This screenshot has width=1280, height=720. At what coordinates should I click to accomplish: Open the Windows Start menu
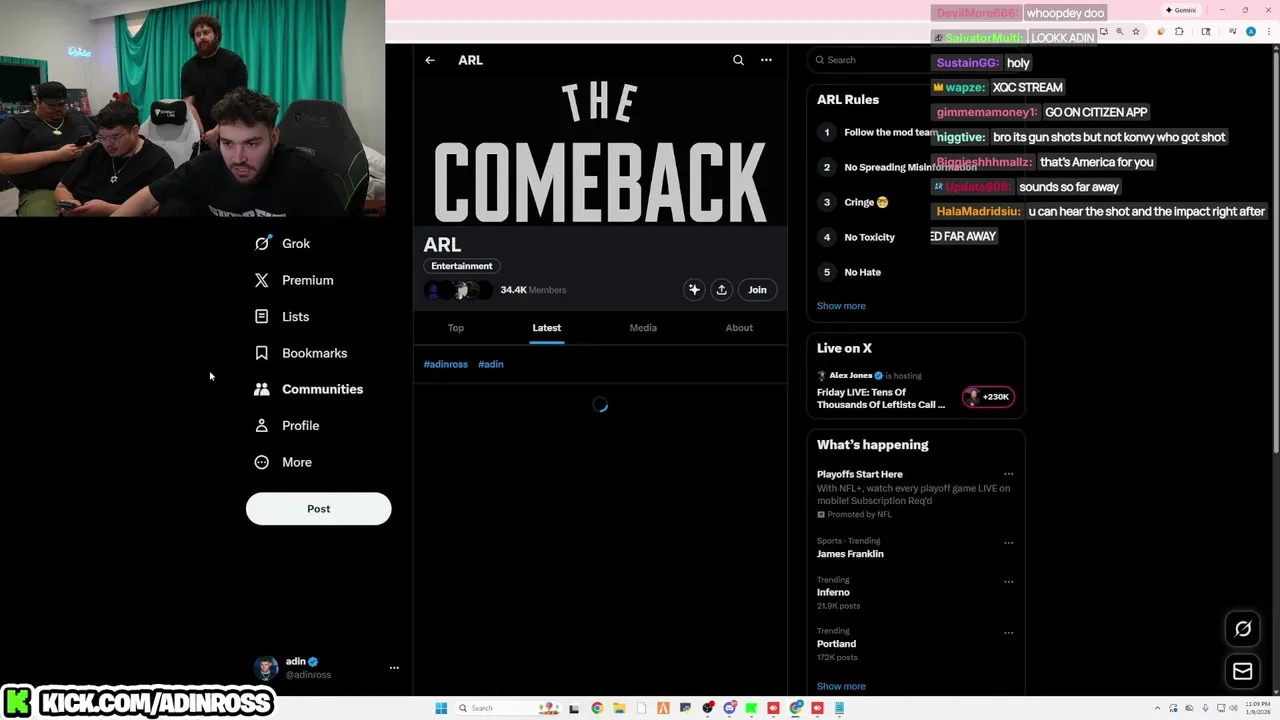point(441,708)
